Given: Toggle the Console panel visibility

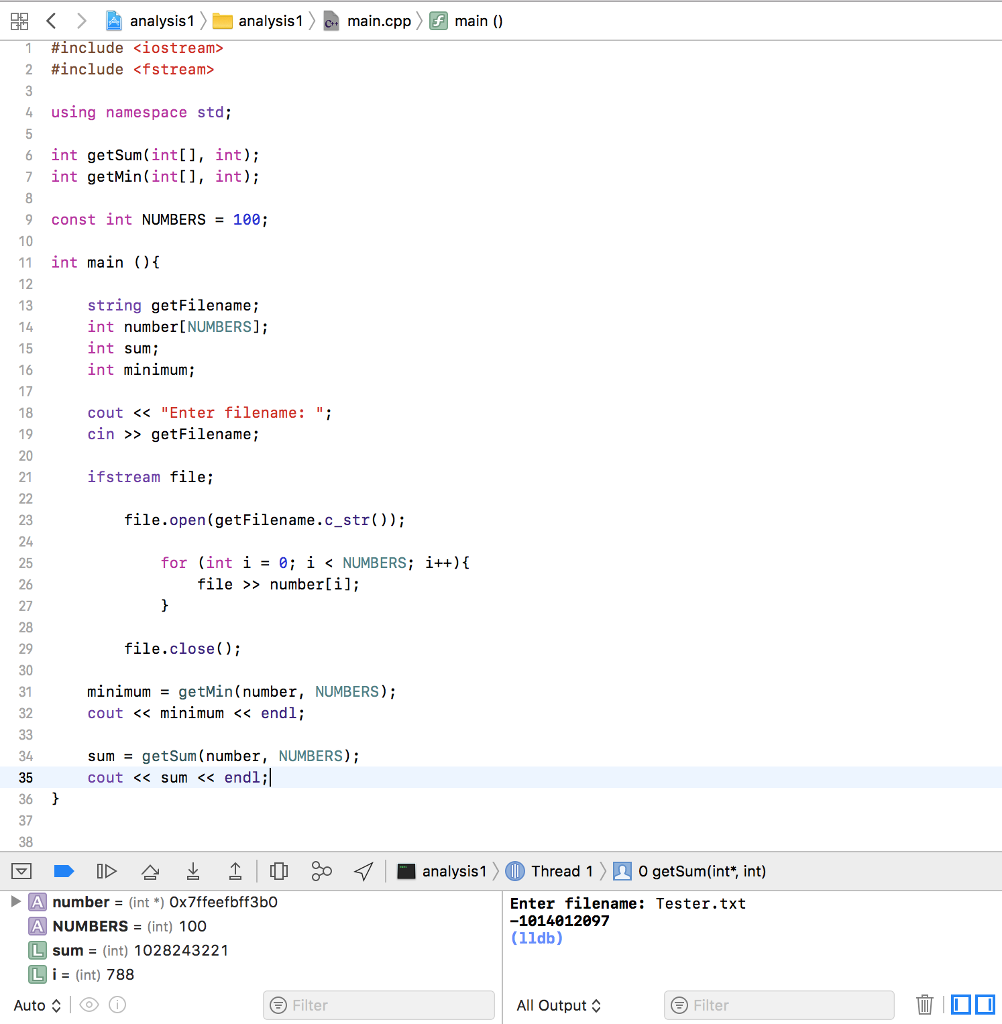Looking at the screenshot, I should [986, 1005].
